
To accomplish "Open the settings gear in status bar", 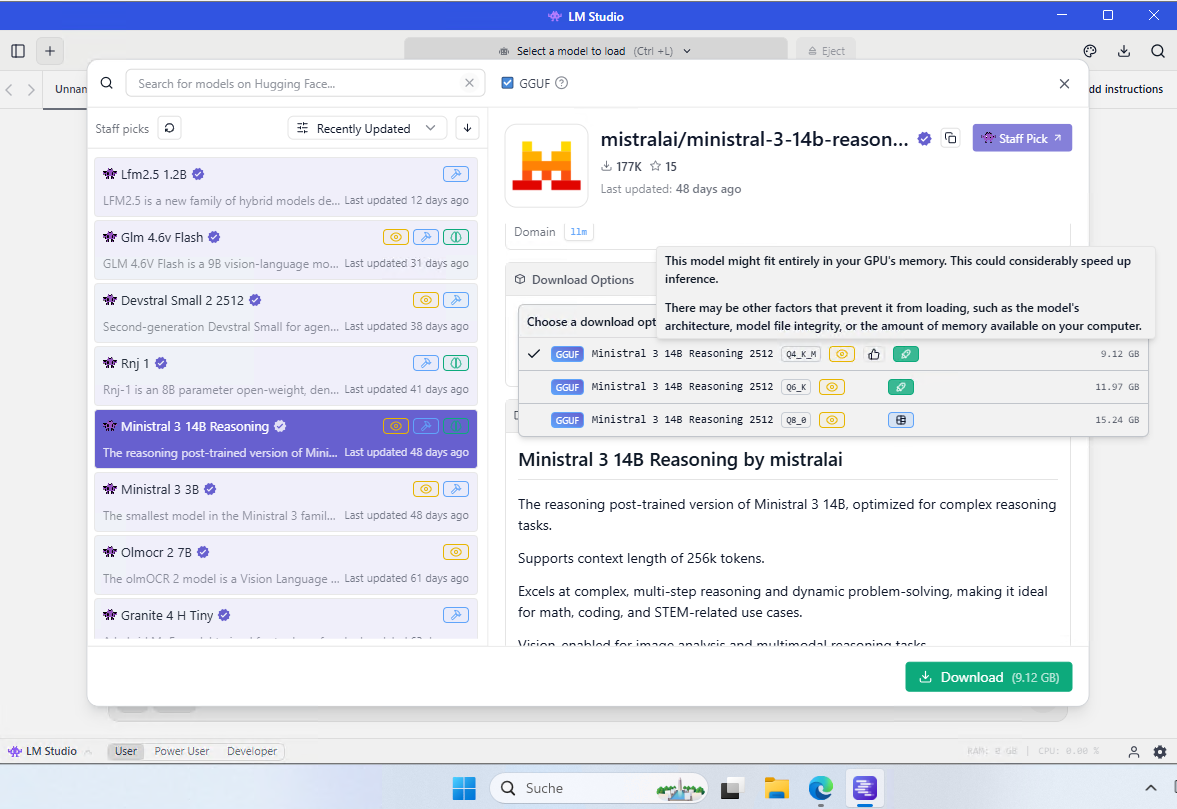I will [1160, 752].
